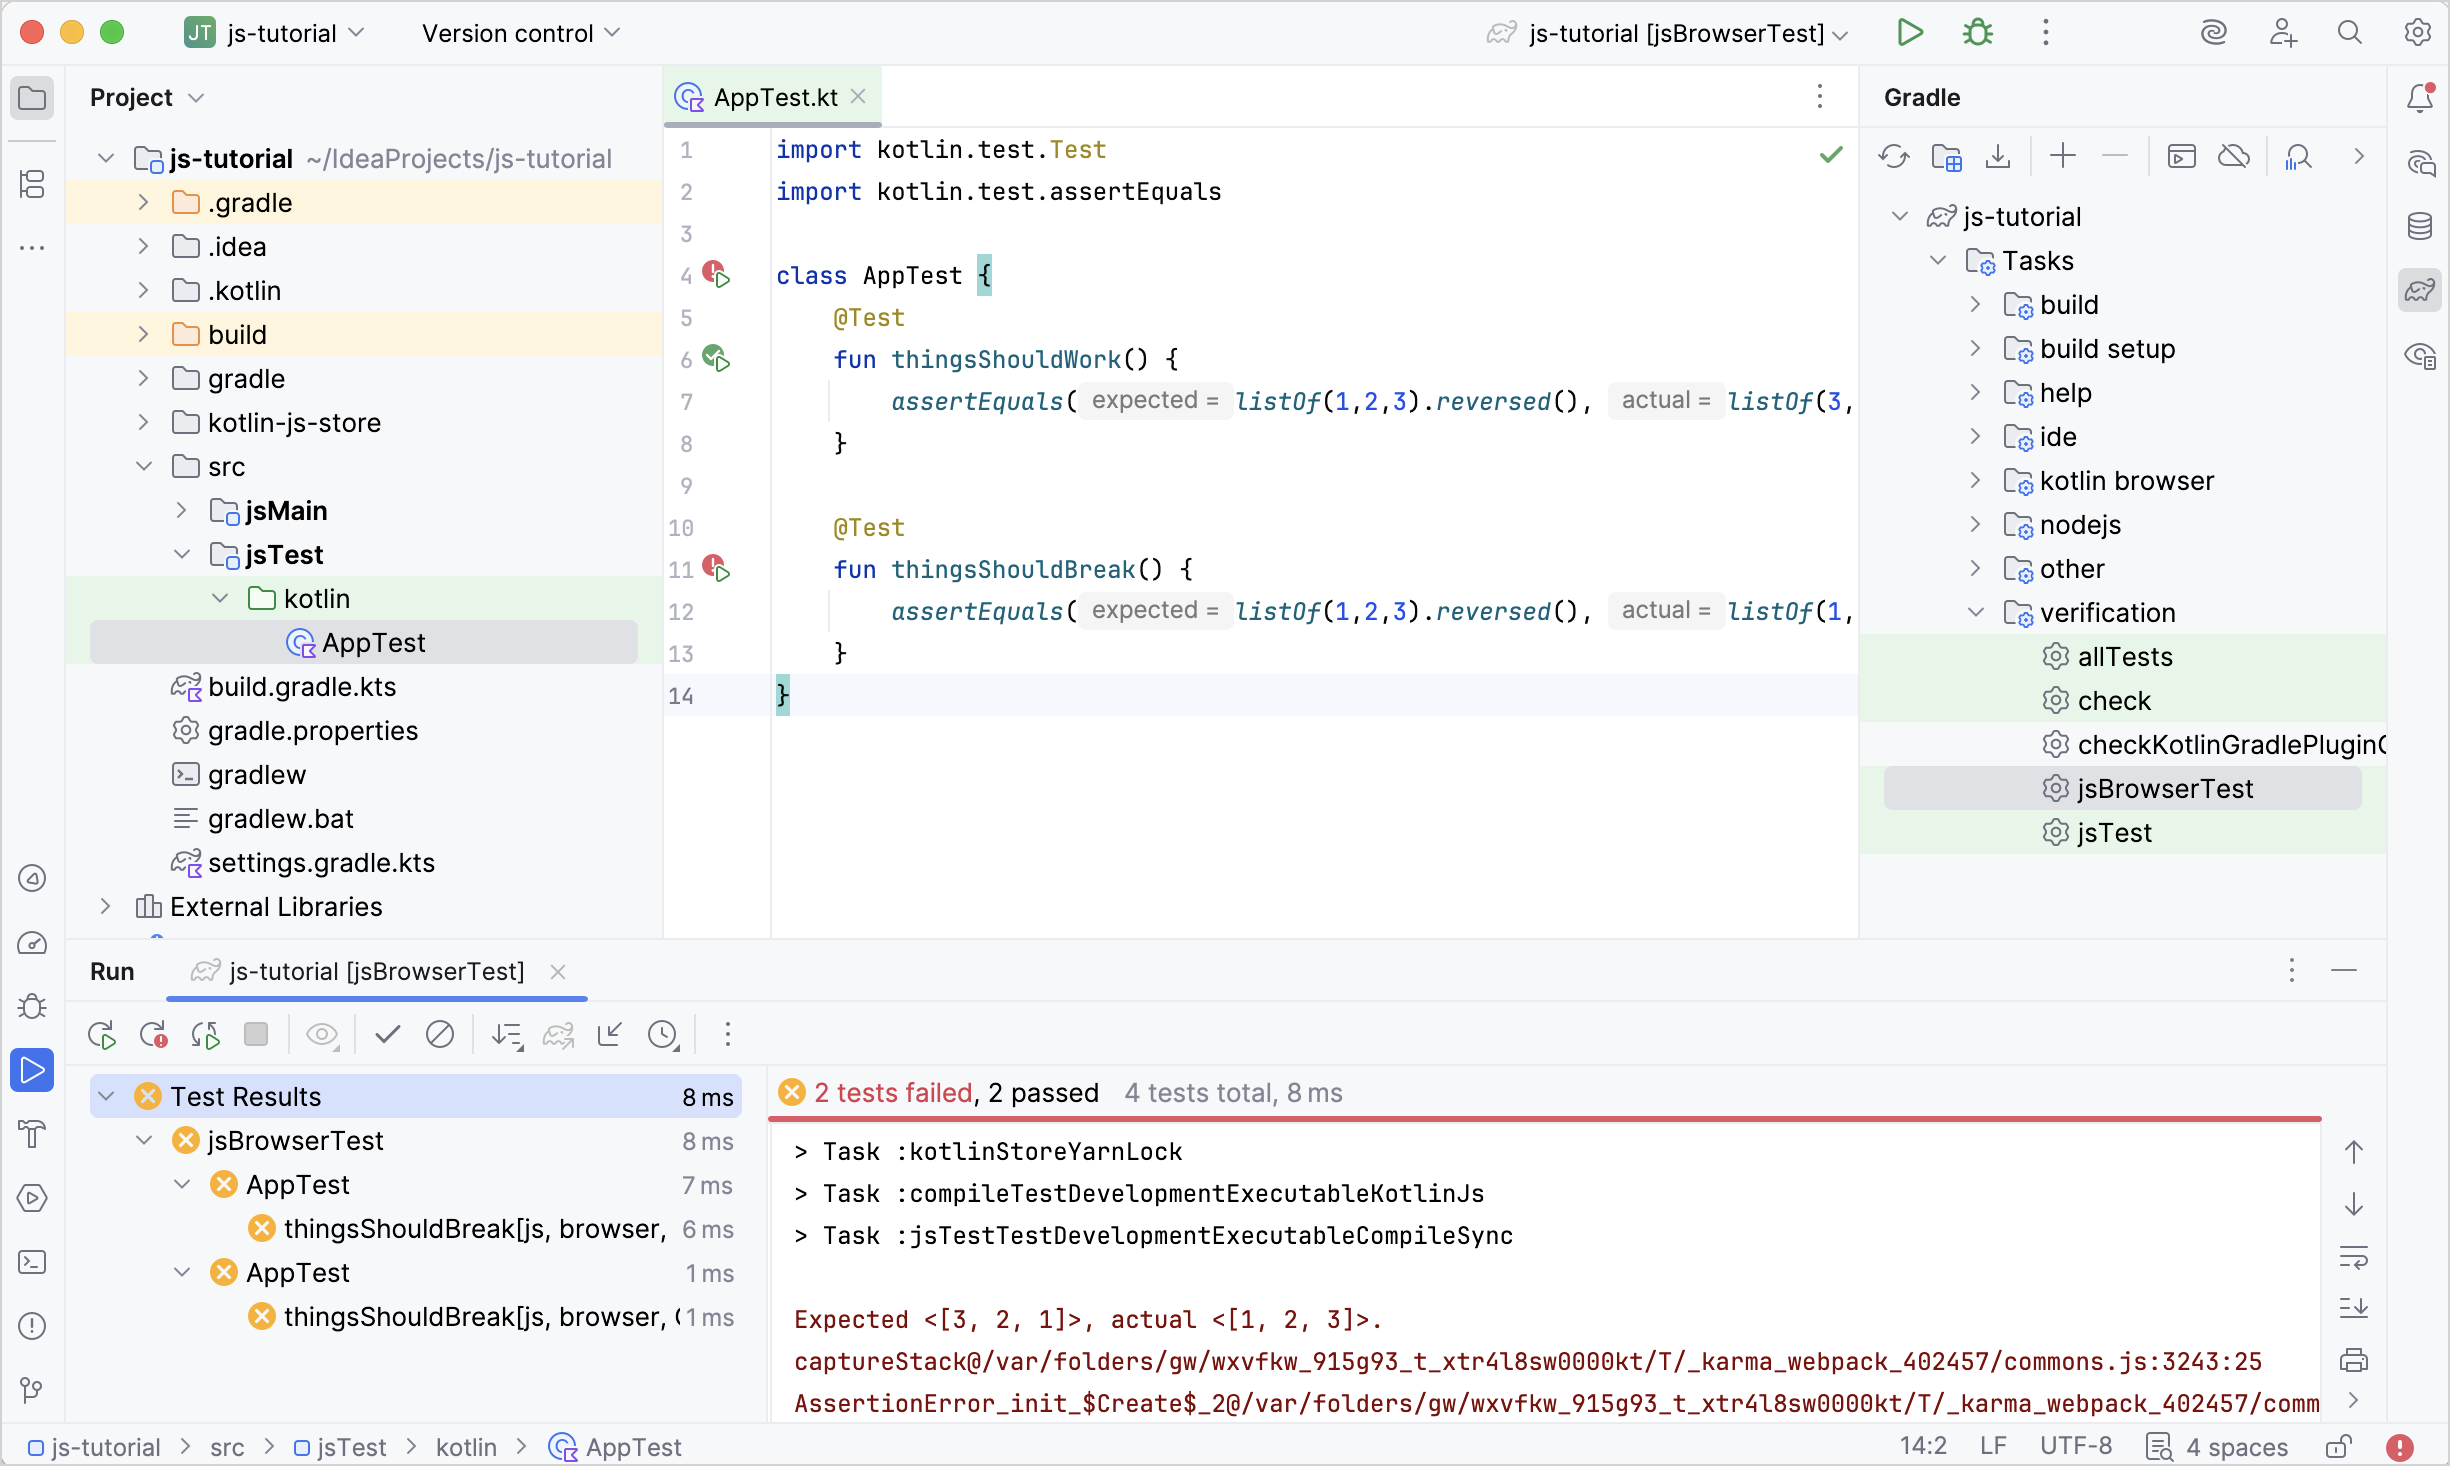The width and height of the screenshot is (2450, 1466).
Task: Stop the running process
Action: pyautogui.click(x=256, y=1034)
